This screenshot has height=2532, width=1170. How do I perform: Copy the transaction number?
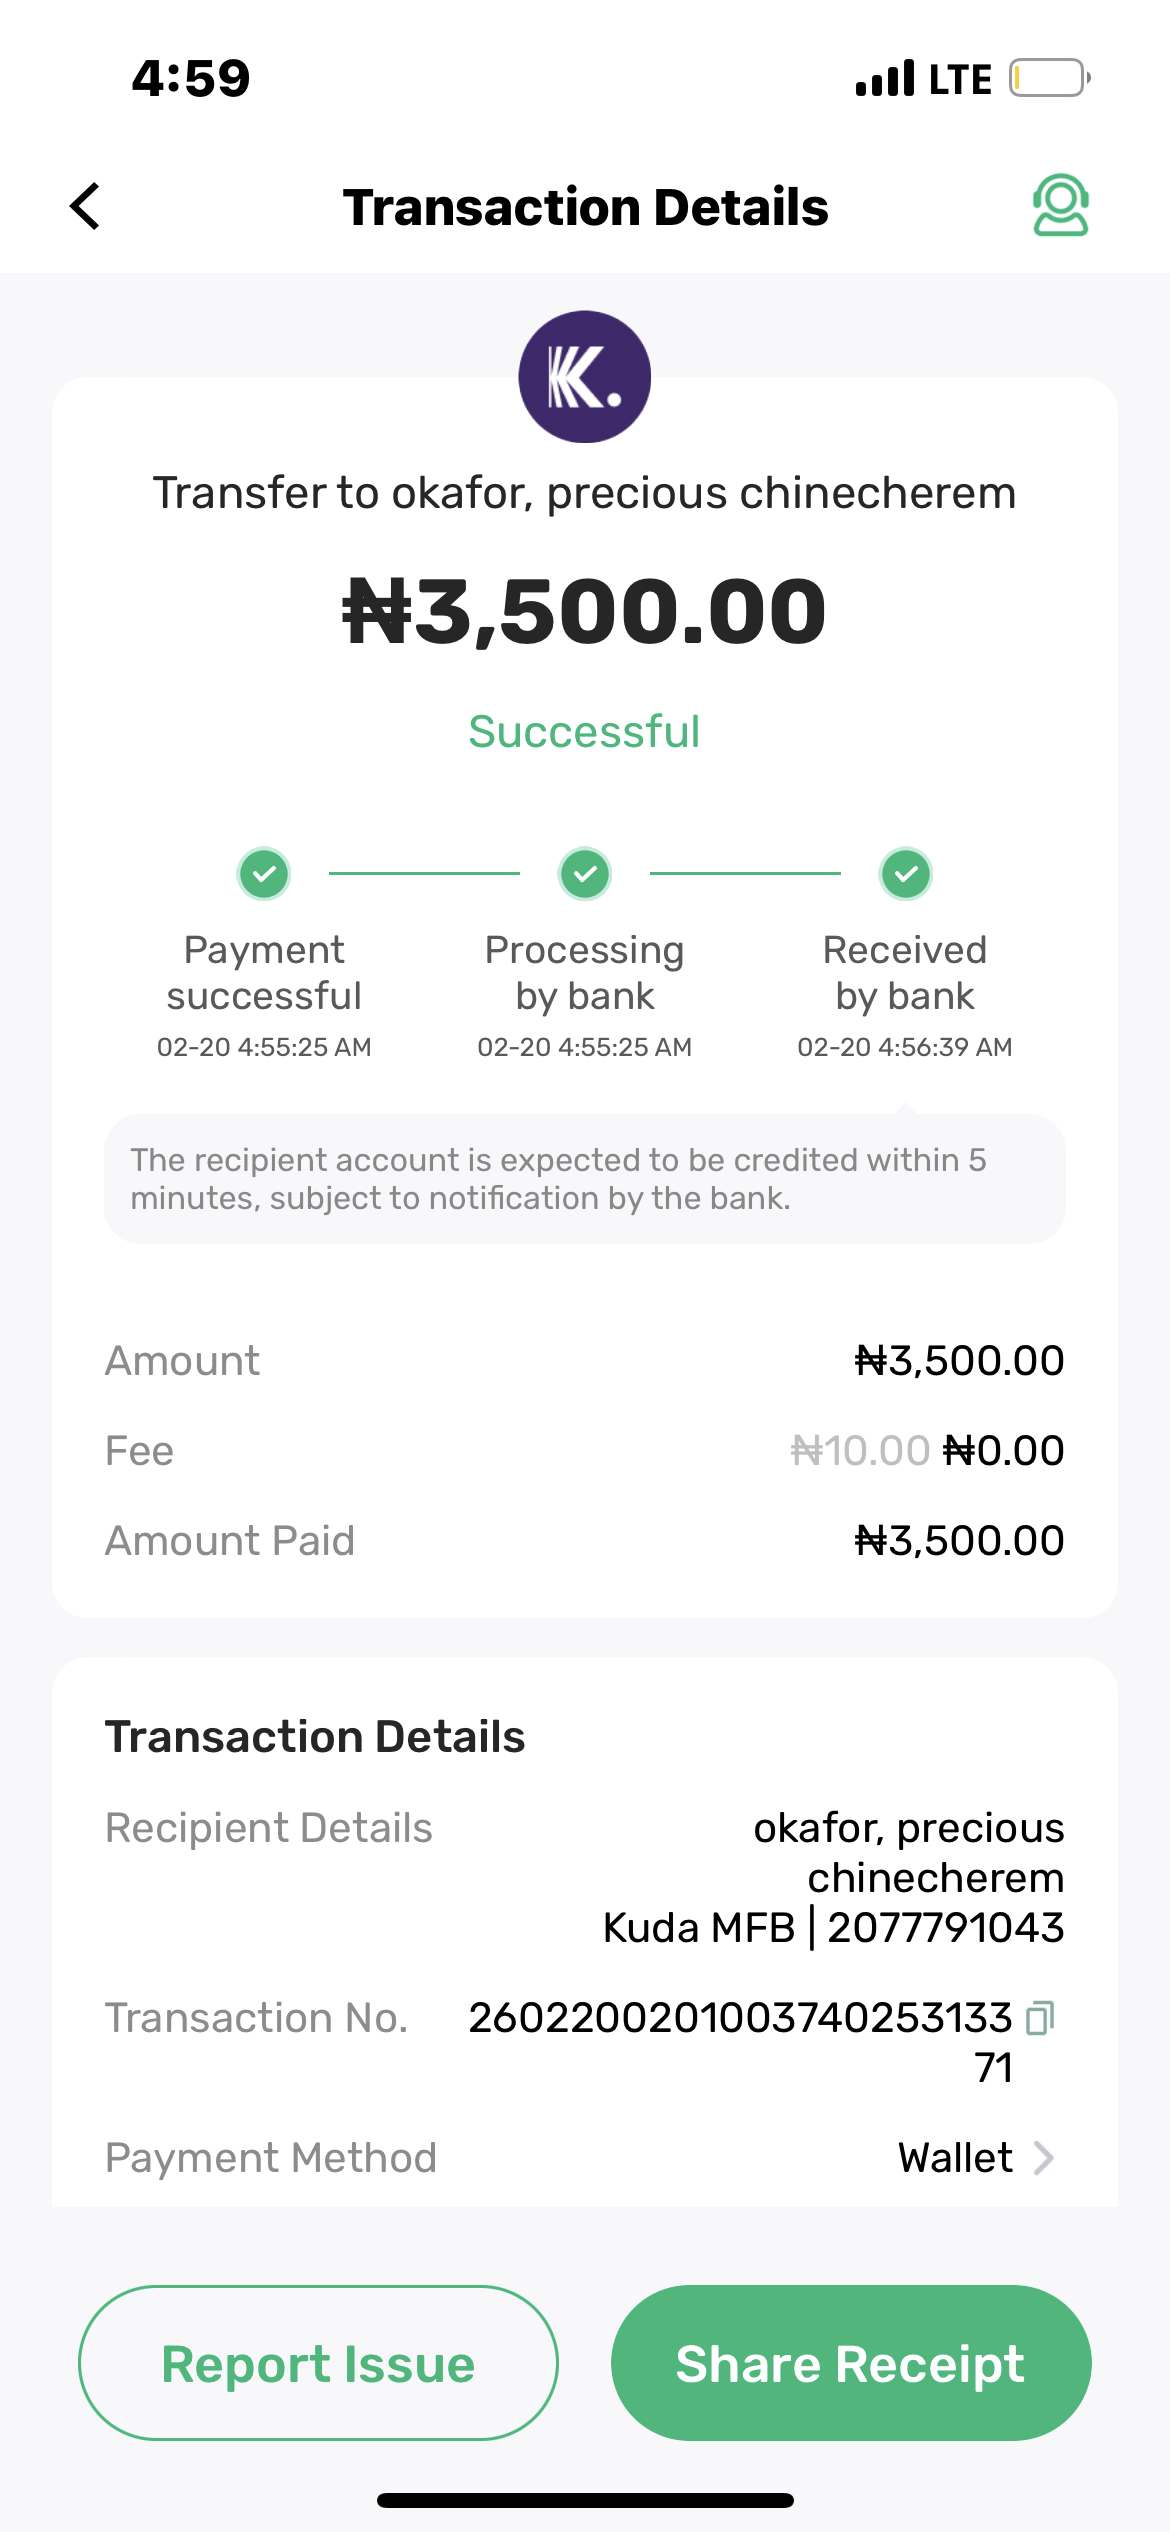pyautogui.click(x=1040, y=2018)
